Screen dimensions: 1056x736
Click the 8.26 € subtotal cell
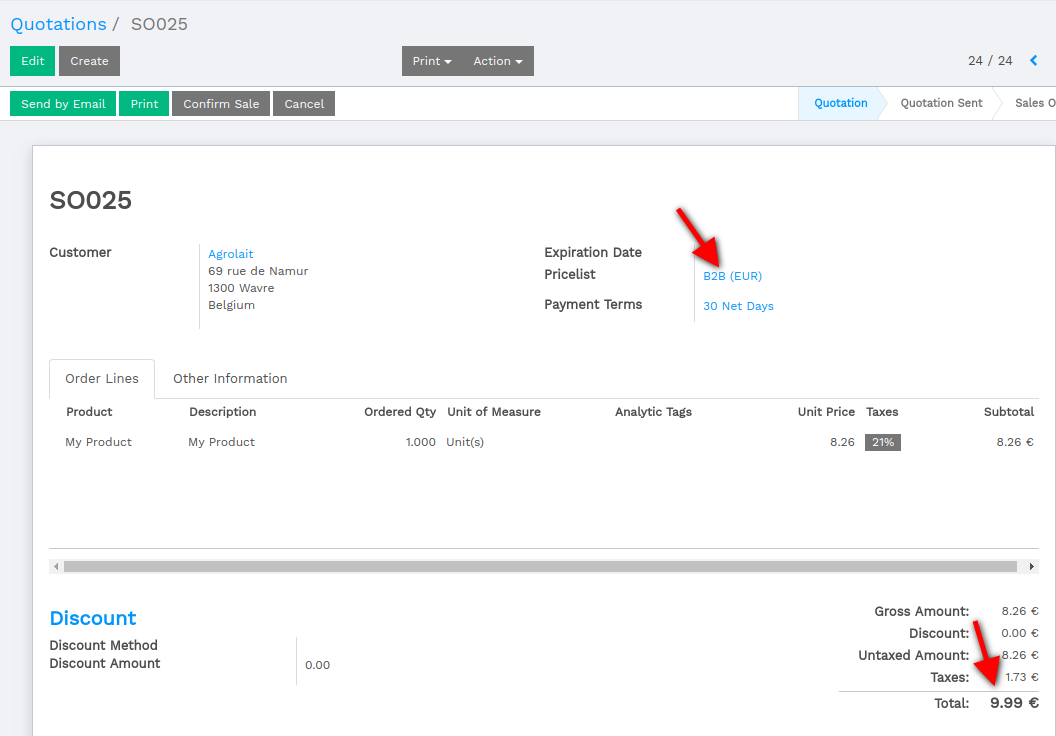tap(1015, 442)
